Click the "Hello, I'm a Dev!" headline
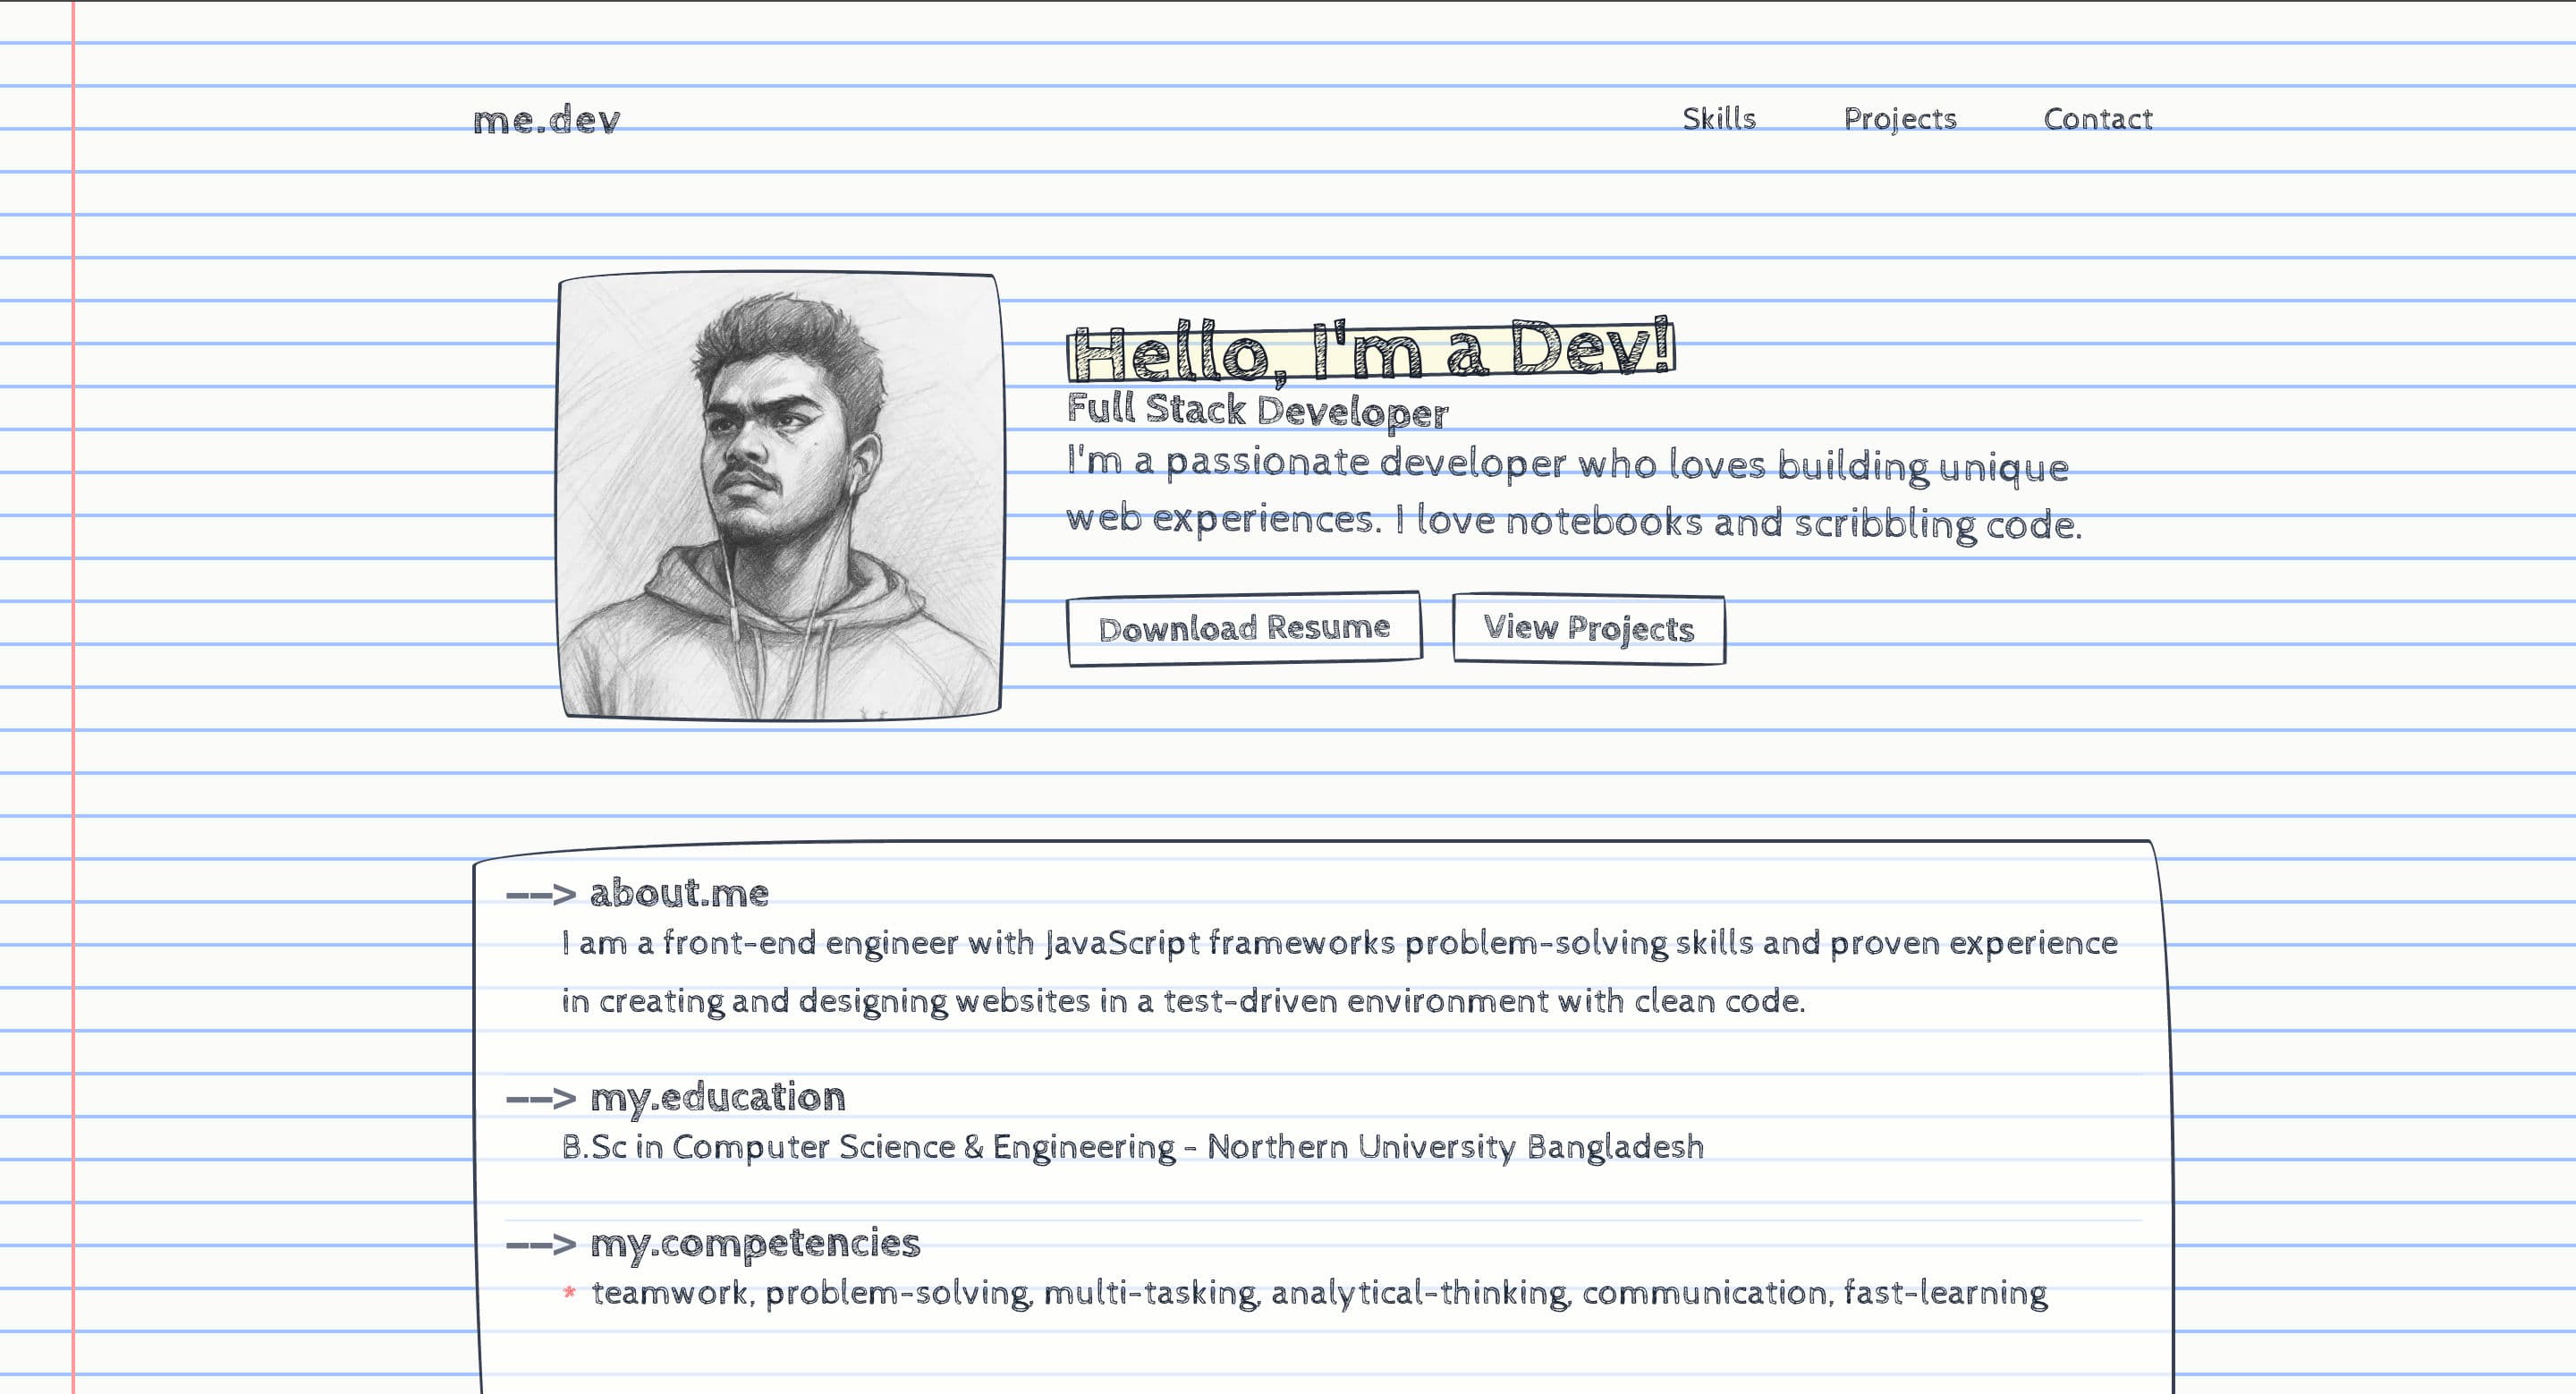The height and width of the screenshot is (1394, 2576). tap(1370, 350)
